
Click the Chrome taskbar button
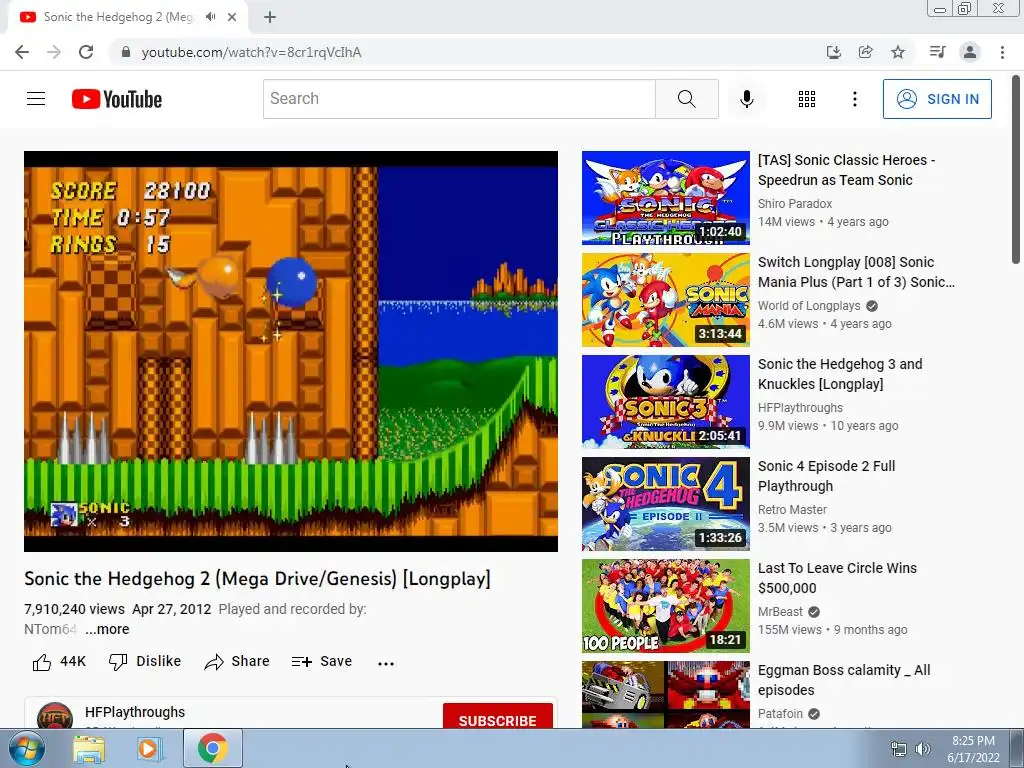click(212, 748)
